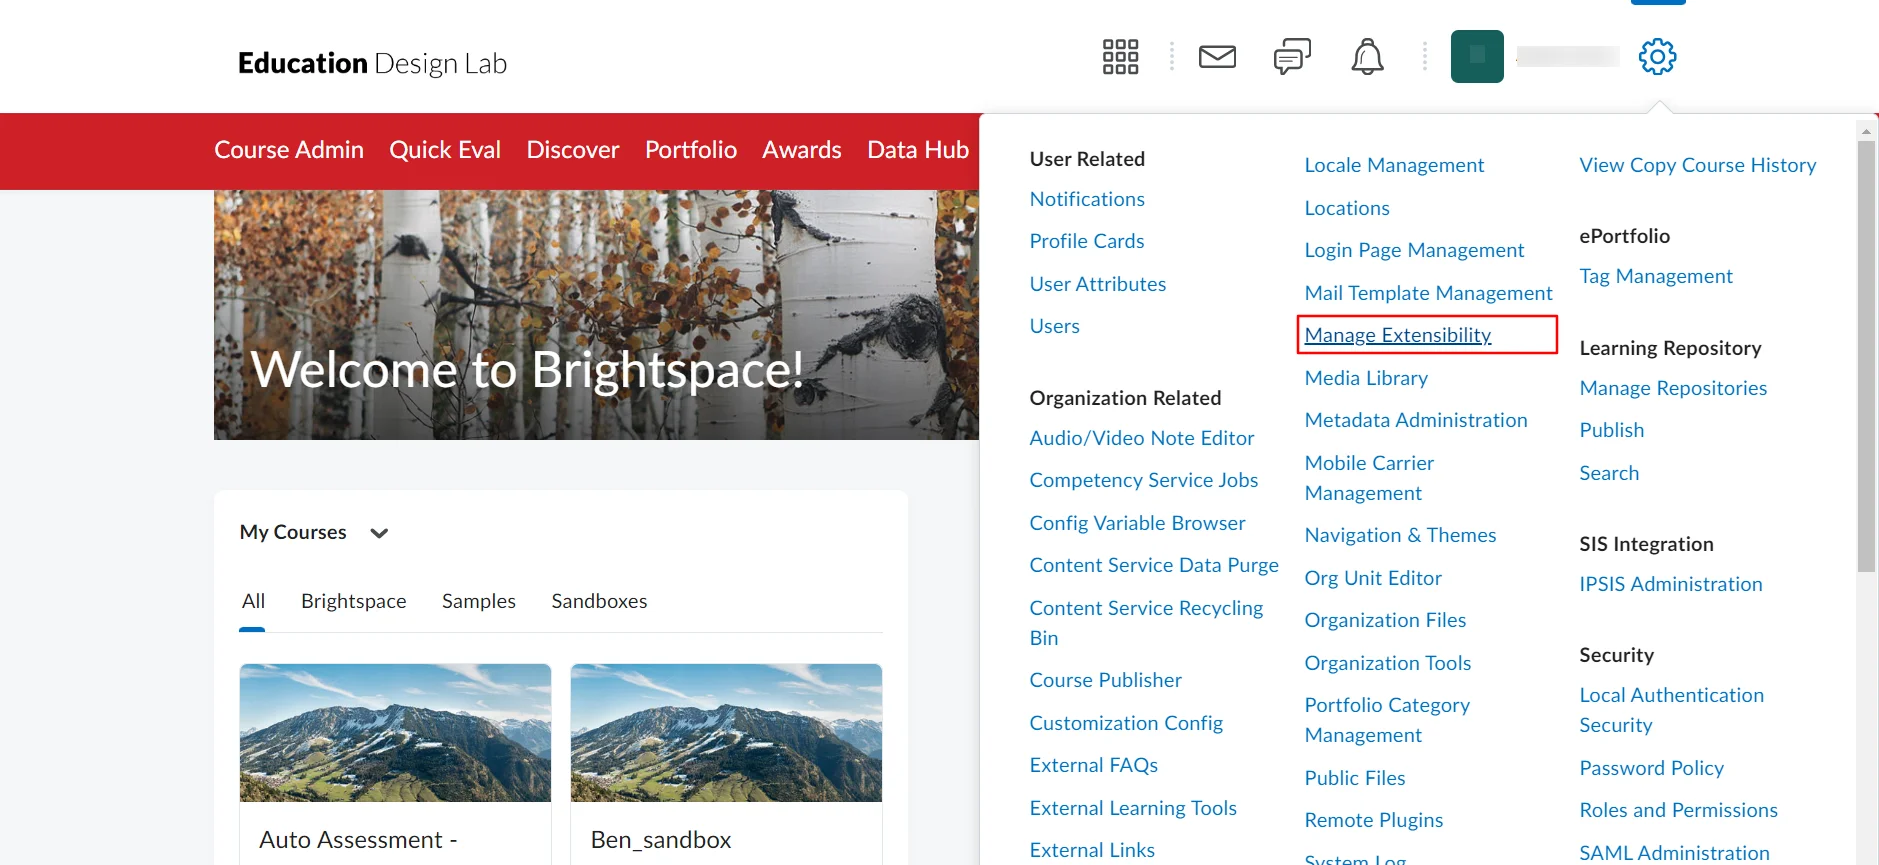Open Content Service Data Purge

(x=1154, y=565)
